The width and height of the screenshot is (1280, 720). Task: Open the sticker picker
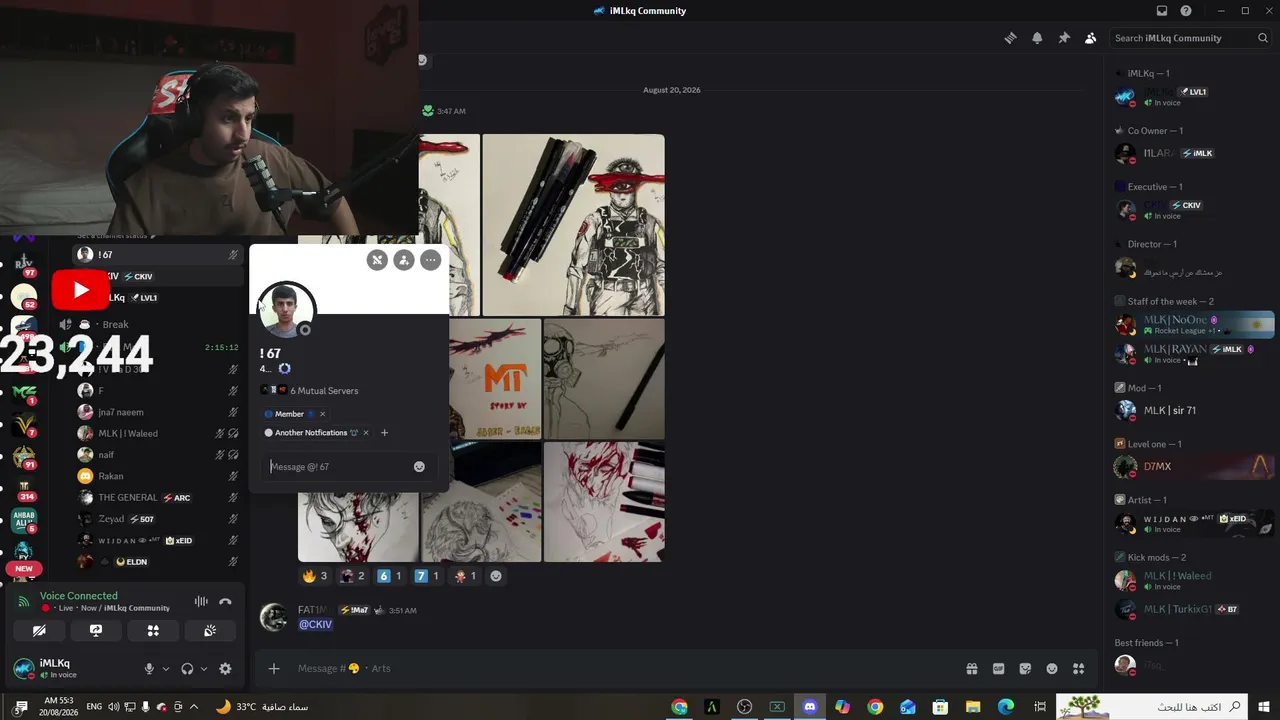tap(1025, 668)
